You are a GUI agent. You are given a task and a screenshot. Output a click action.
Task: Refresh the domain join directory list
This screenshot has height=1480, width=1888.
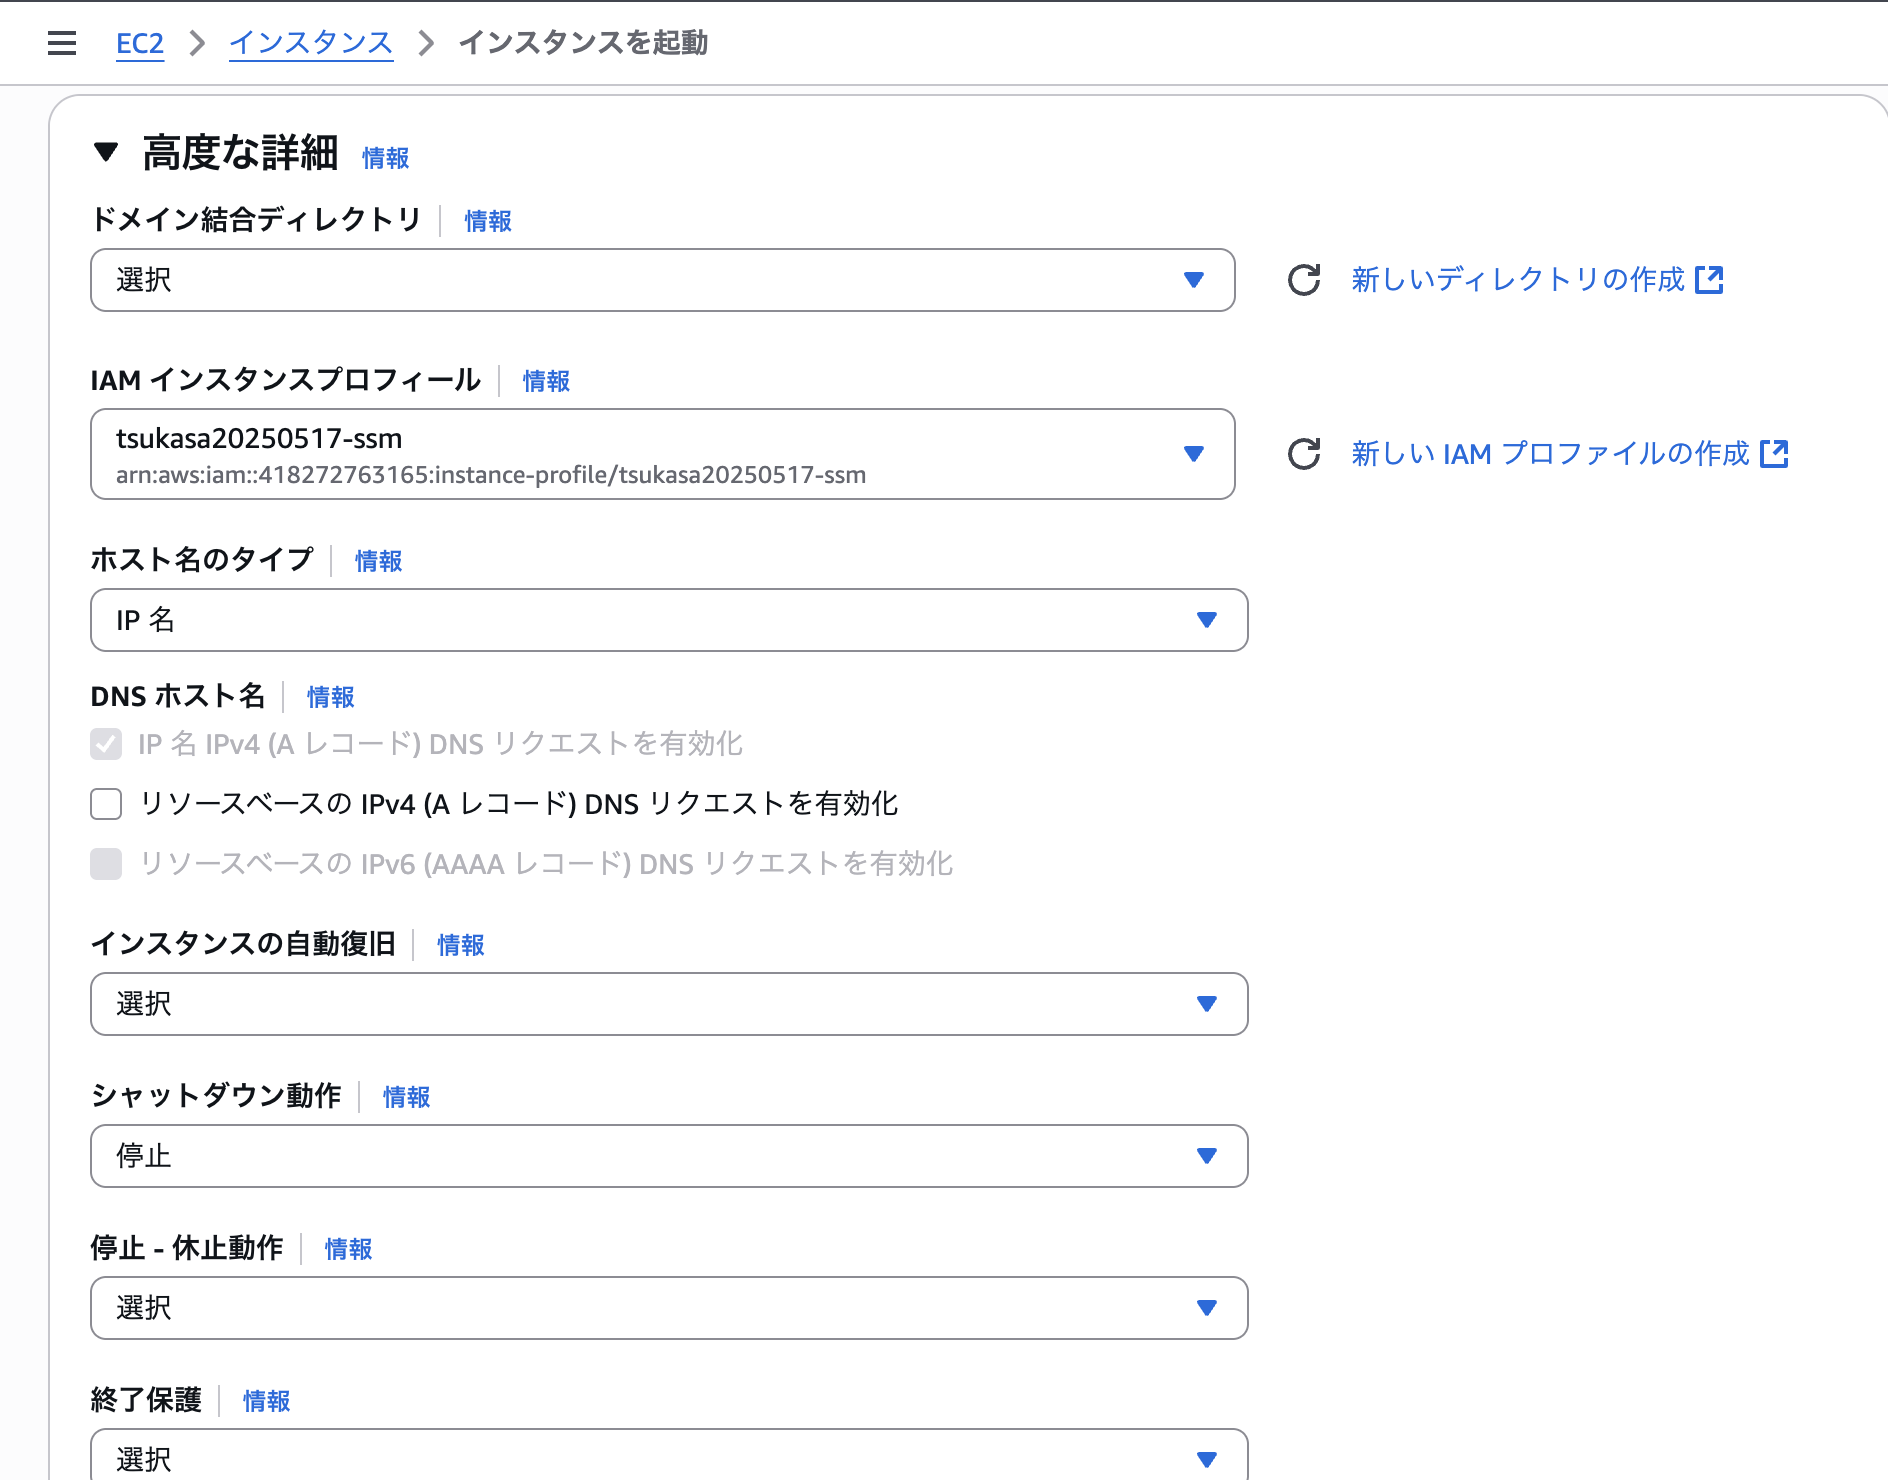tap(1302, 281)
